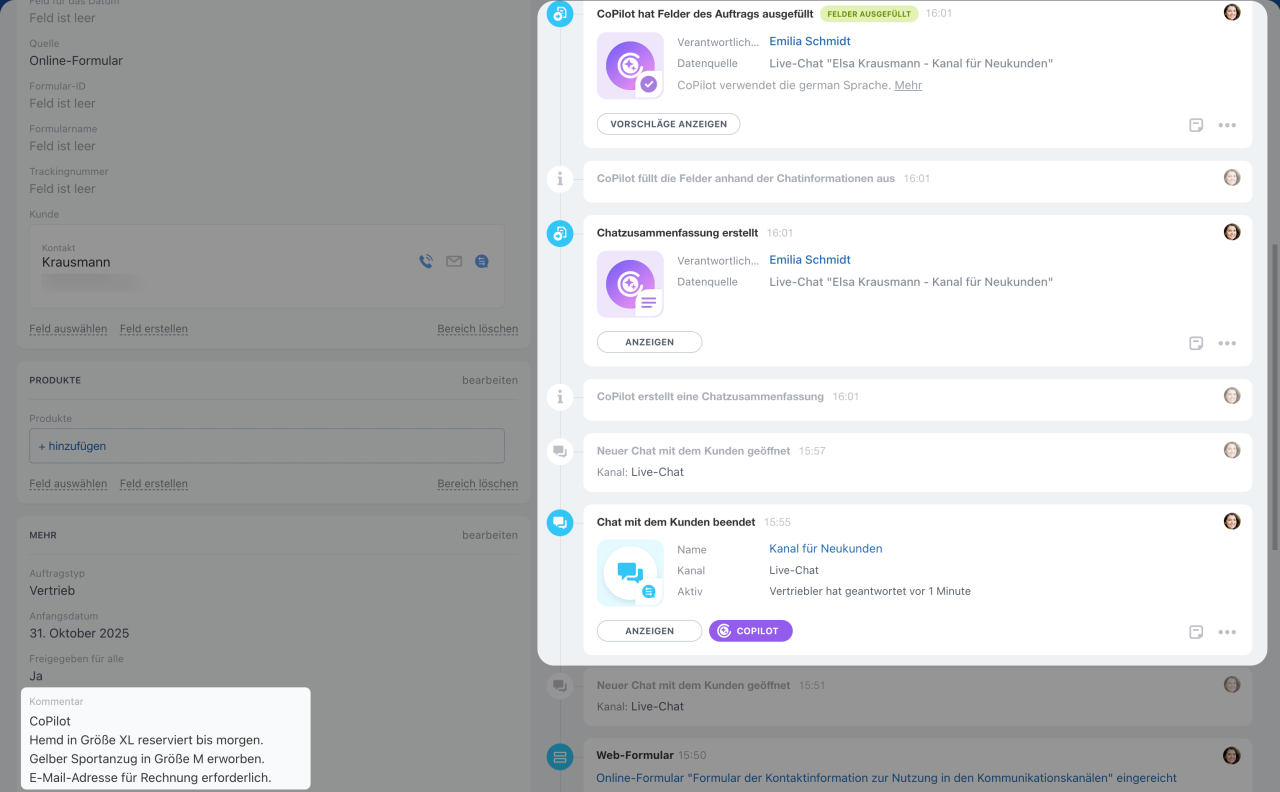Viewport: 1280px width, 792px height.
Task: Click the Quelle value 'Online-Formular'
Action: [76, 61]
